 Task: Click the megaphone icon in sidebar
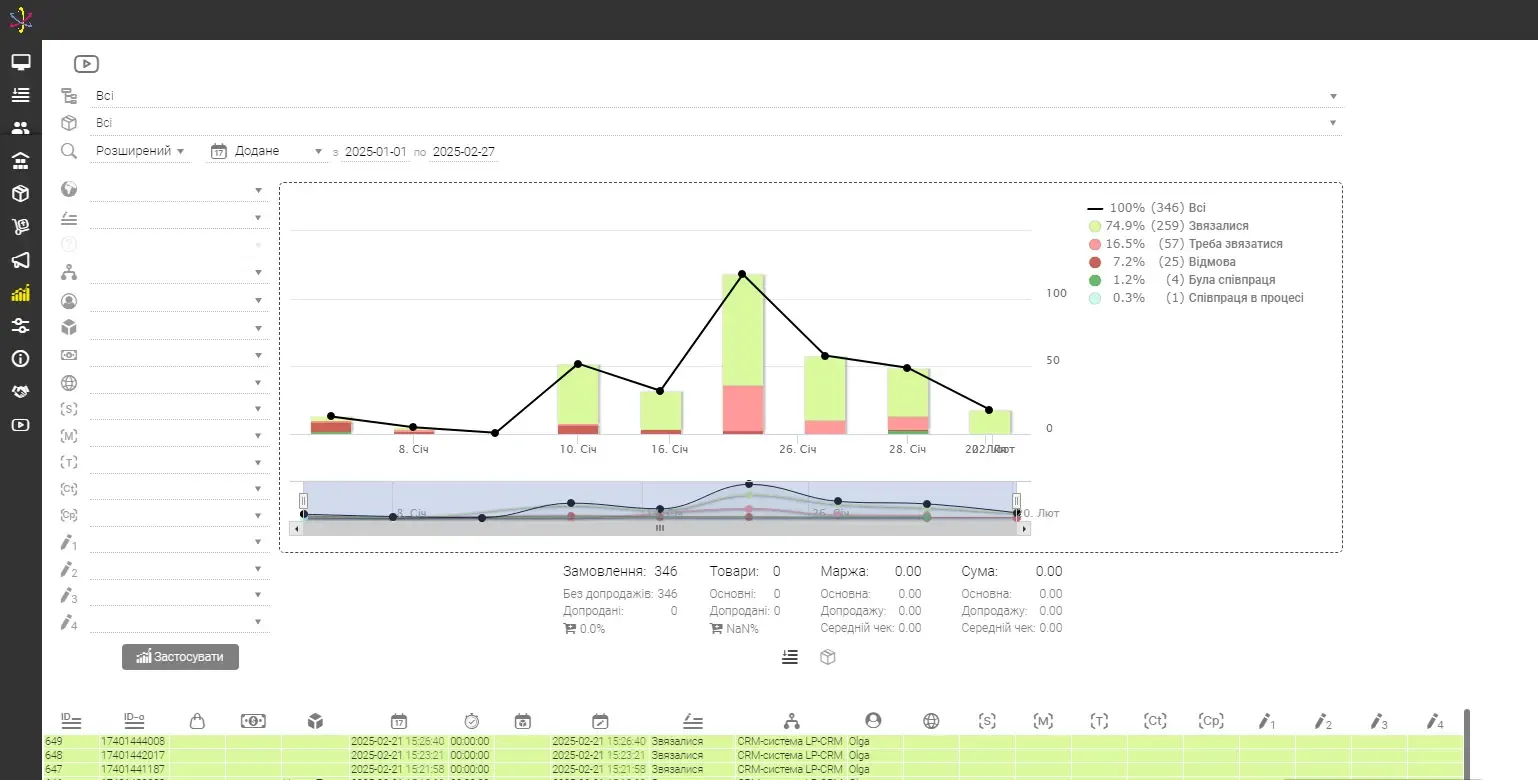pos(20,260)
